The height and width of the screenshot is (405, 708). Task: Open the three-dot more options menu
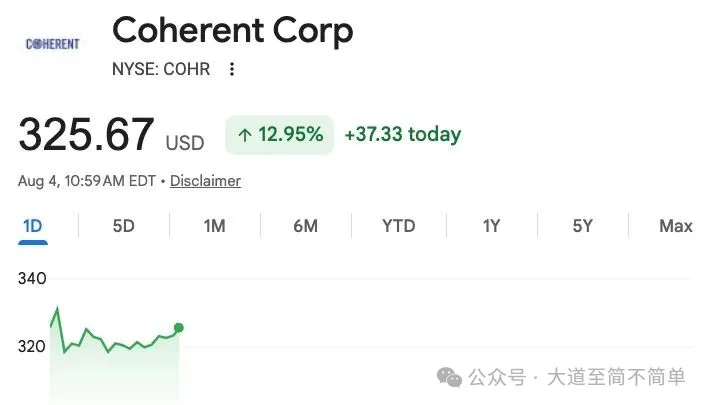pos(232,69)
